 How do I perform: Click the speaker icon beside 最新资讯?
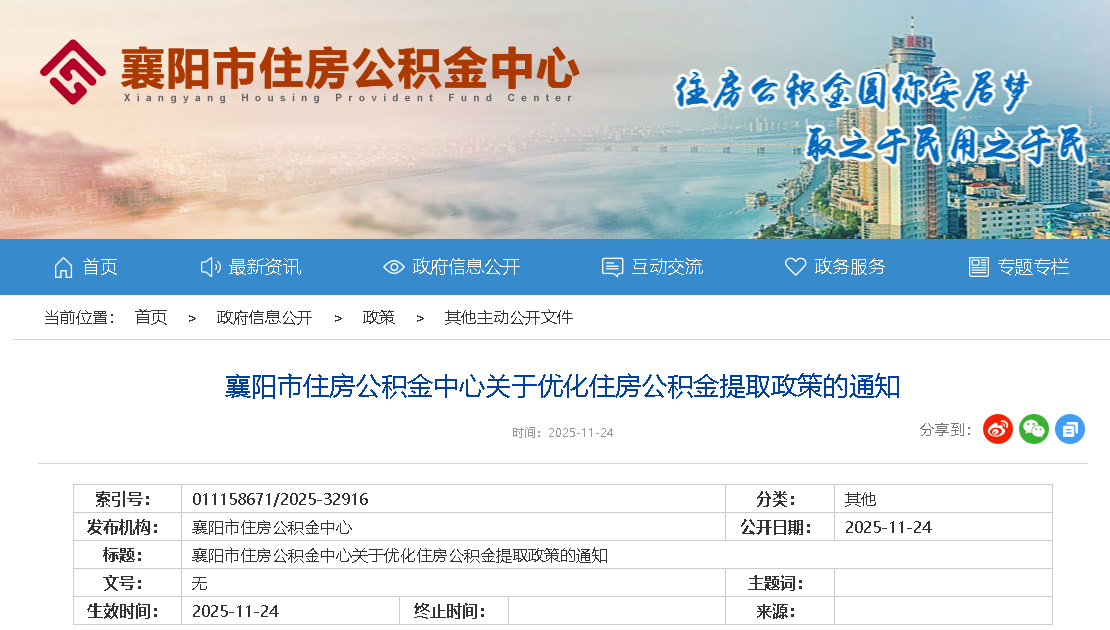[x=210, y=267]
